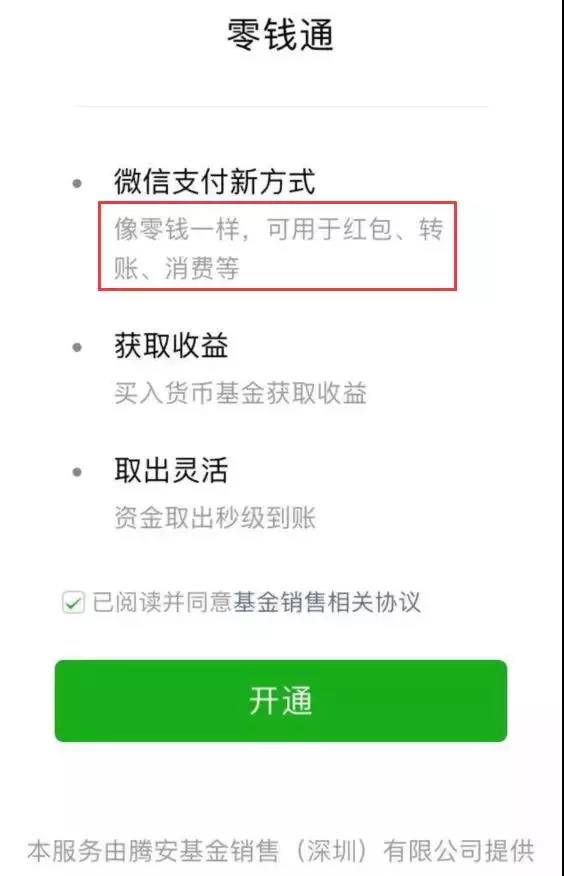
Task: Tap the green 开通 button
Action: coord(281,701)
